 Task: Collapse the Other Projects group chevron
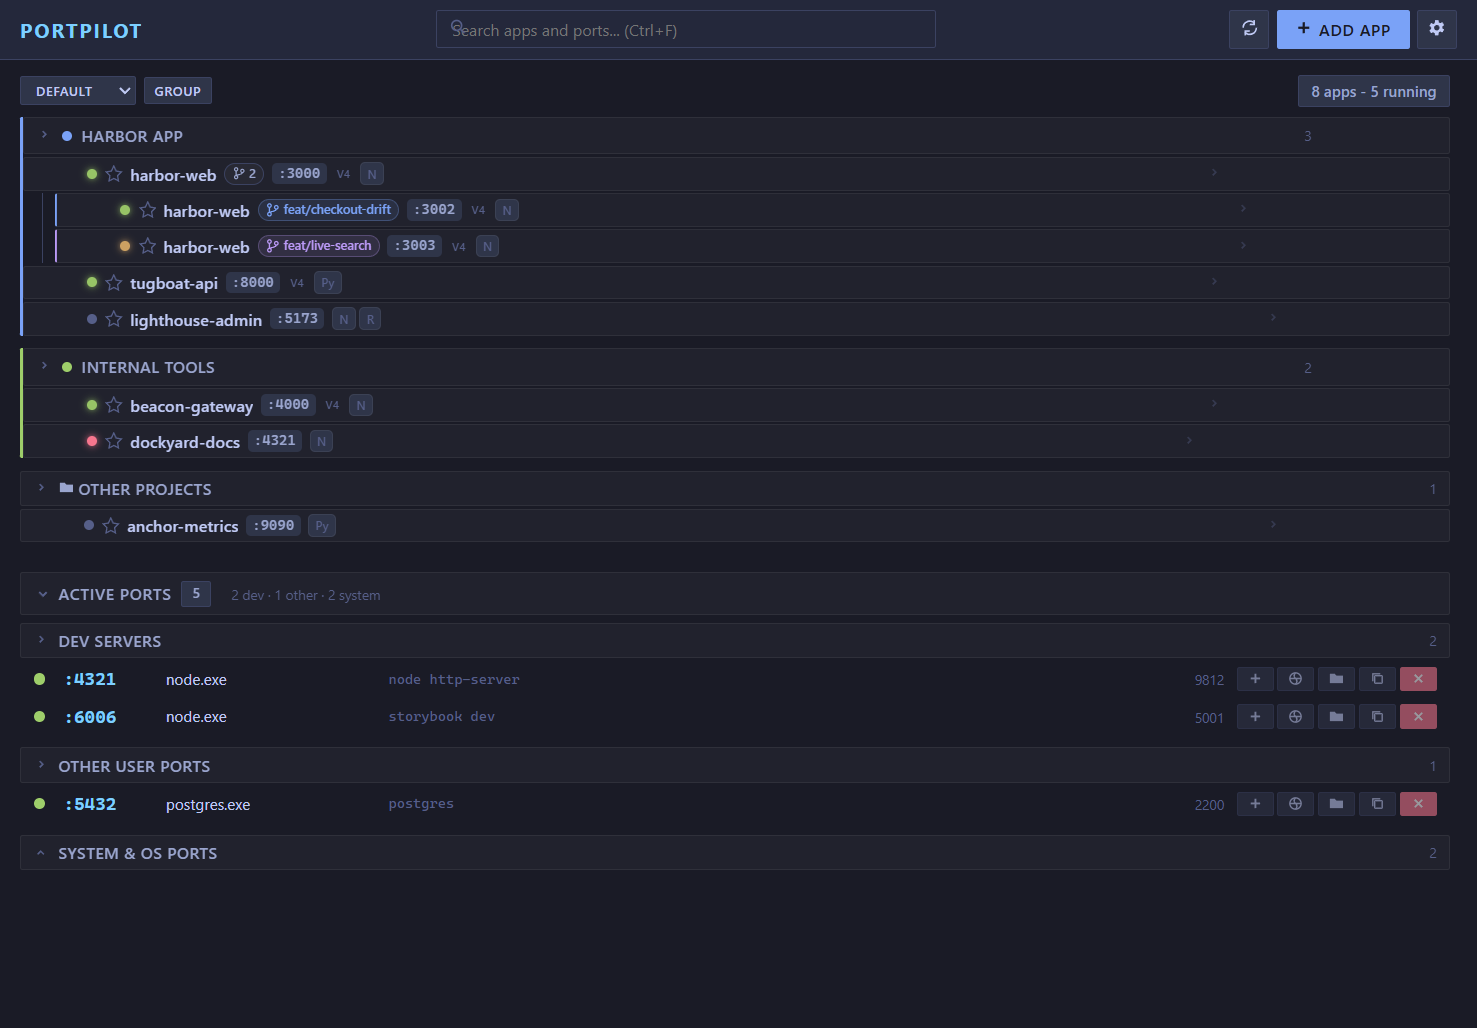coord(41,488)
